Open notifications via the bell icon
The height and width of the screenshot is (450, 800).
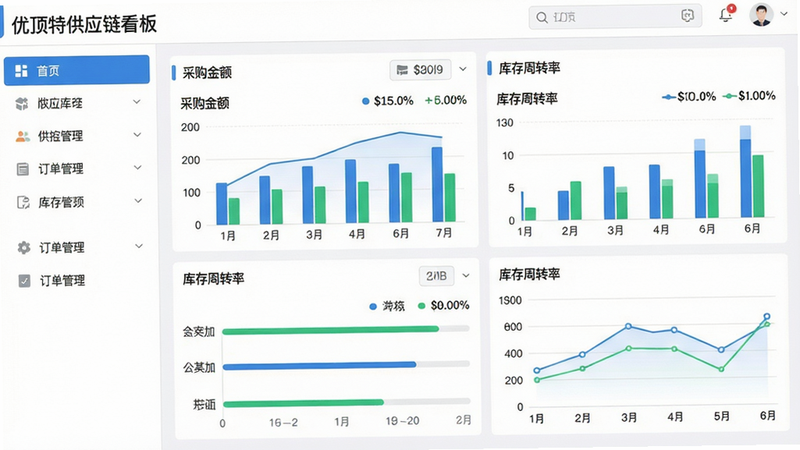pos(726,14)
